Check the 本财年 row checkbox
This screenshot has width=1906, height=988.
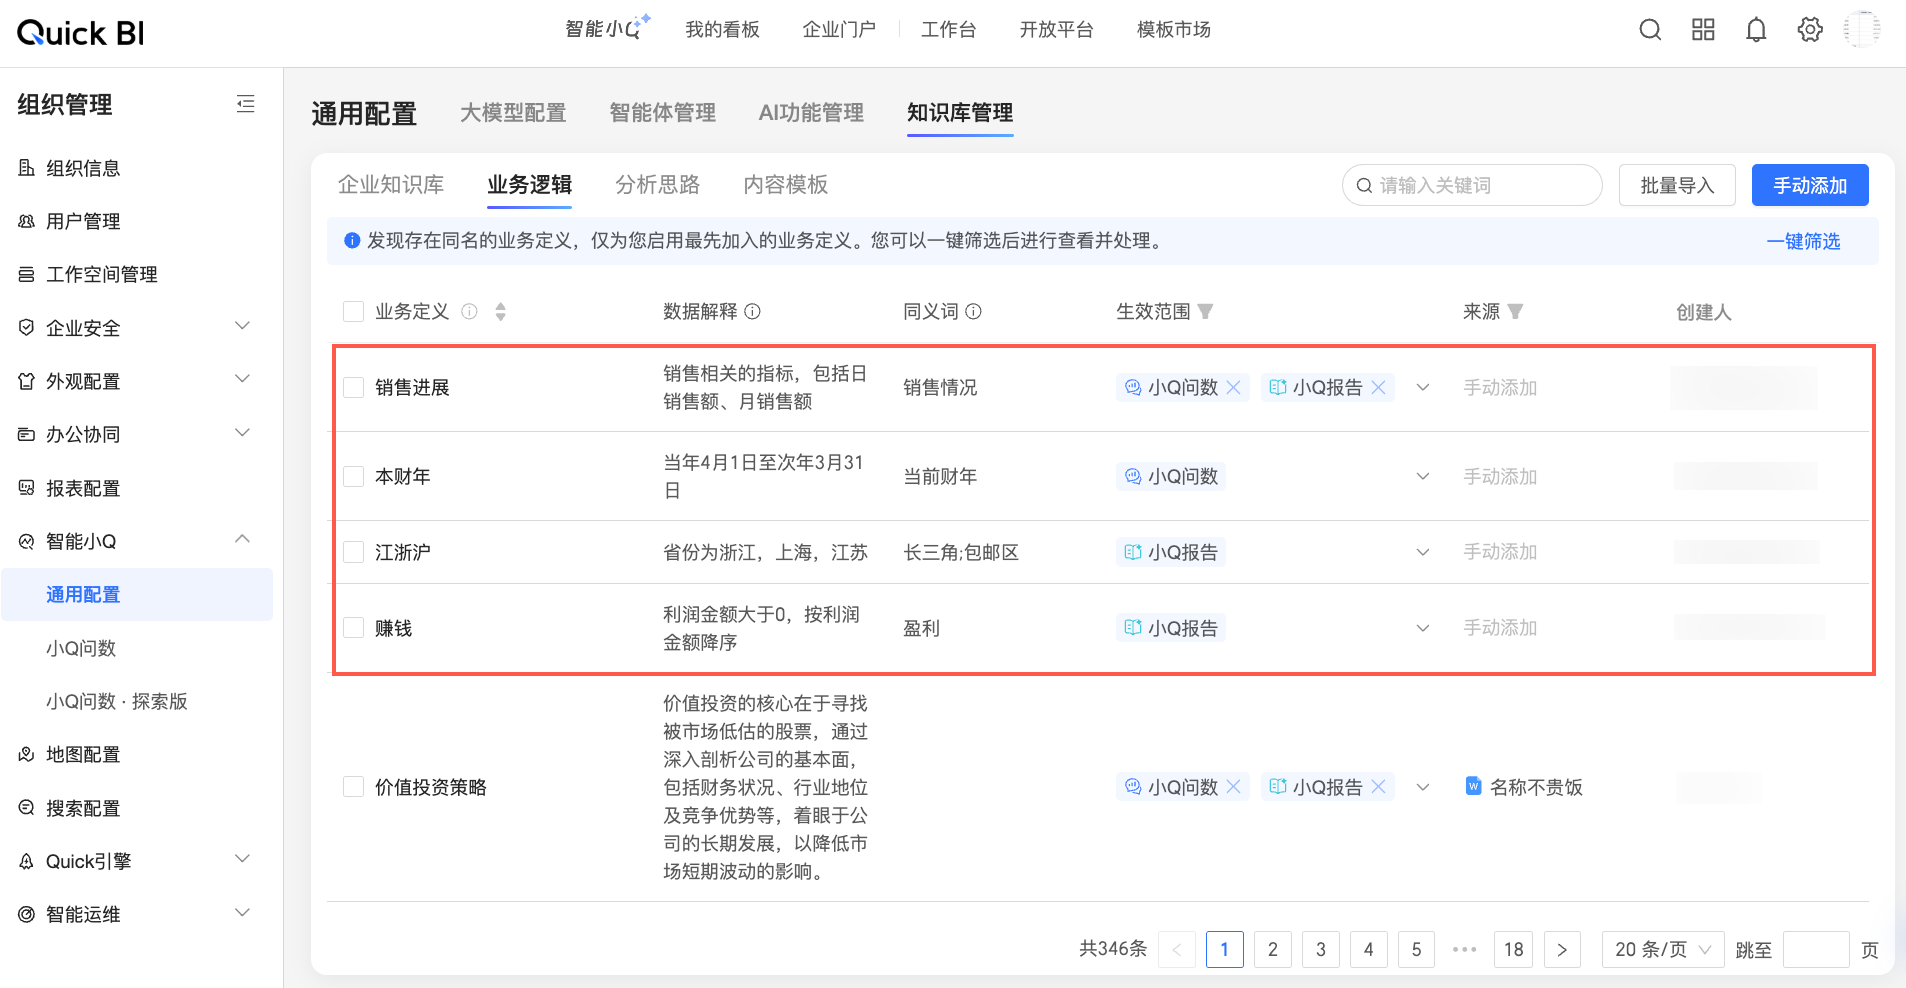(x=353, y=476)
